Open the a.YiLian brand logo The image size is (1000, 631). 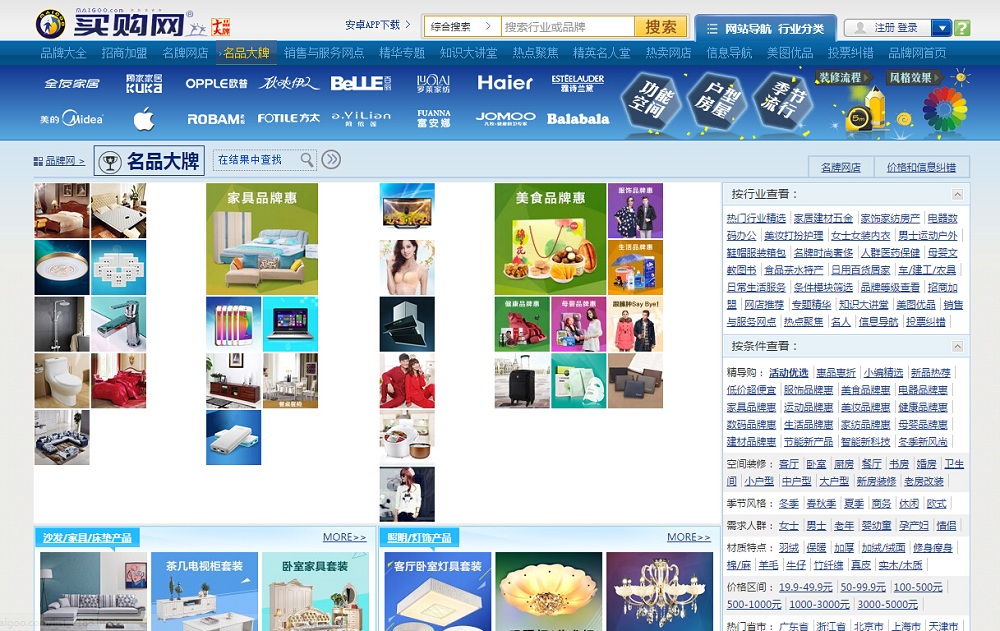[x=361, y=118]
